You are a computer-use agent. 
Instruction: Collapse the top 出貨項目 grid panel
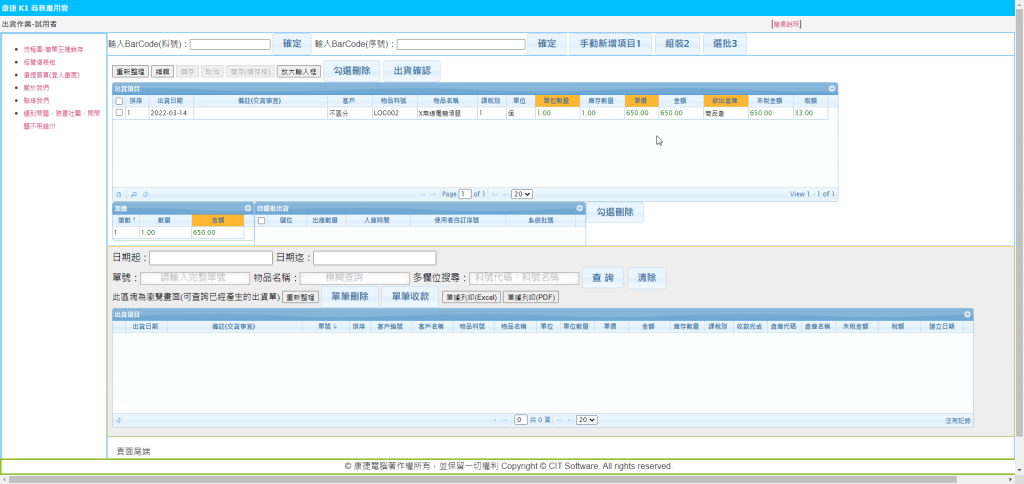tap(831, 89)
